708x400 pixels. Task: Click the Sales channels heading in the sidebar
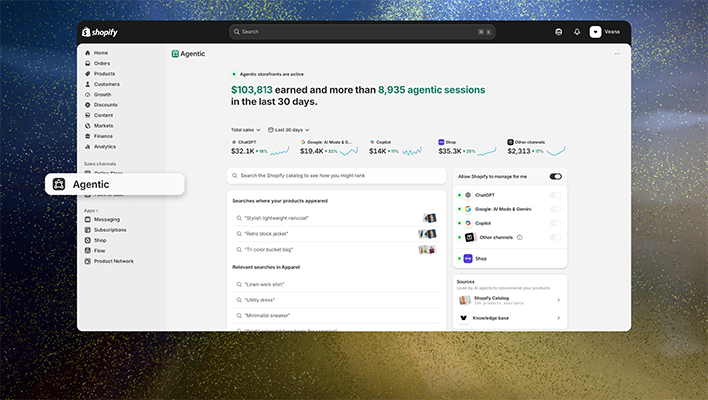tap(100, 164)
